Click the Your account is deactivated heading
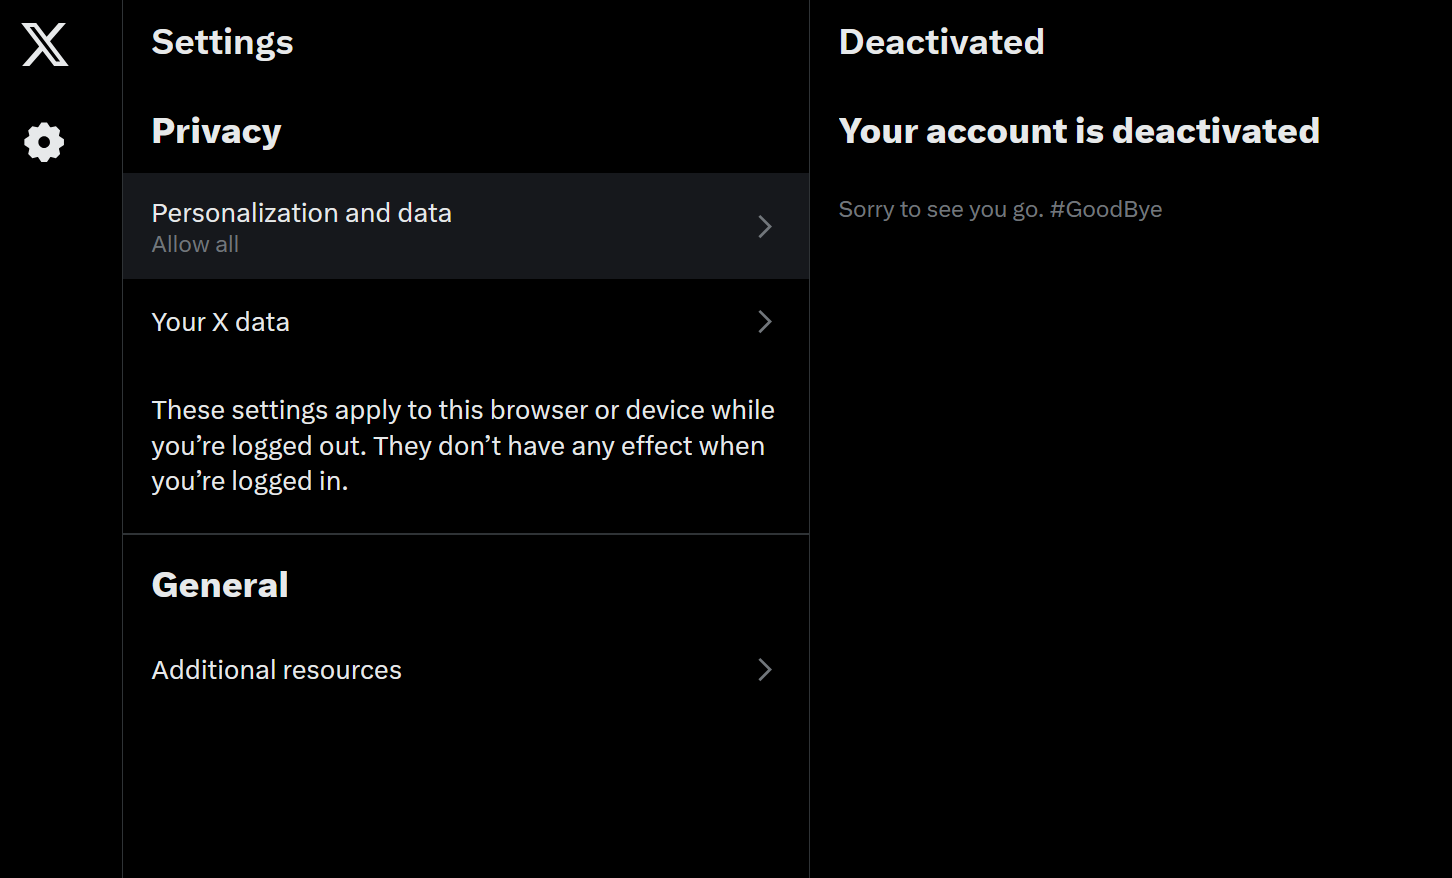Image resolution: width=1452 pixels, height=878 pixels. [x=1078, y=131]
